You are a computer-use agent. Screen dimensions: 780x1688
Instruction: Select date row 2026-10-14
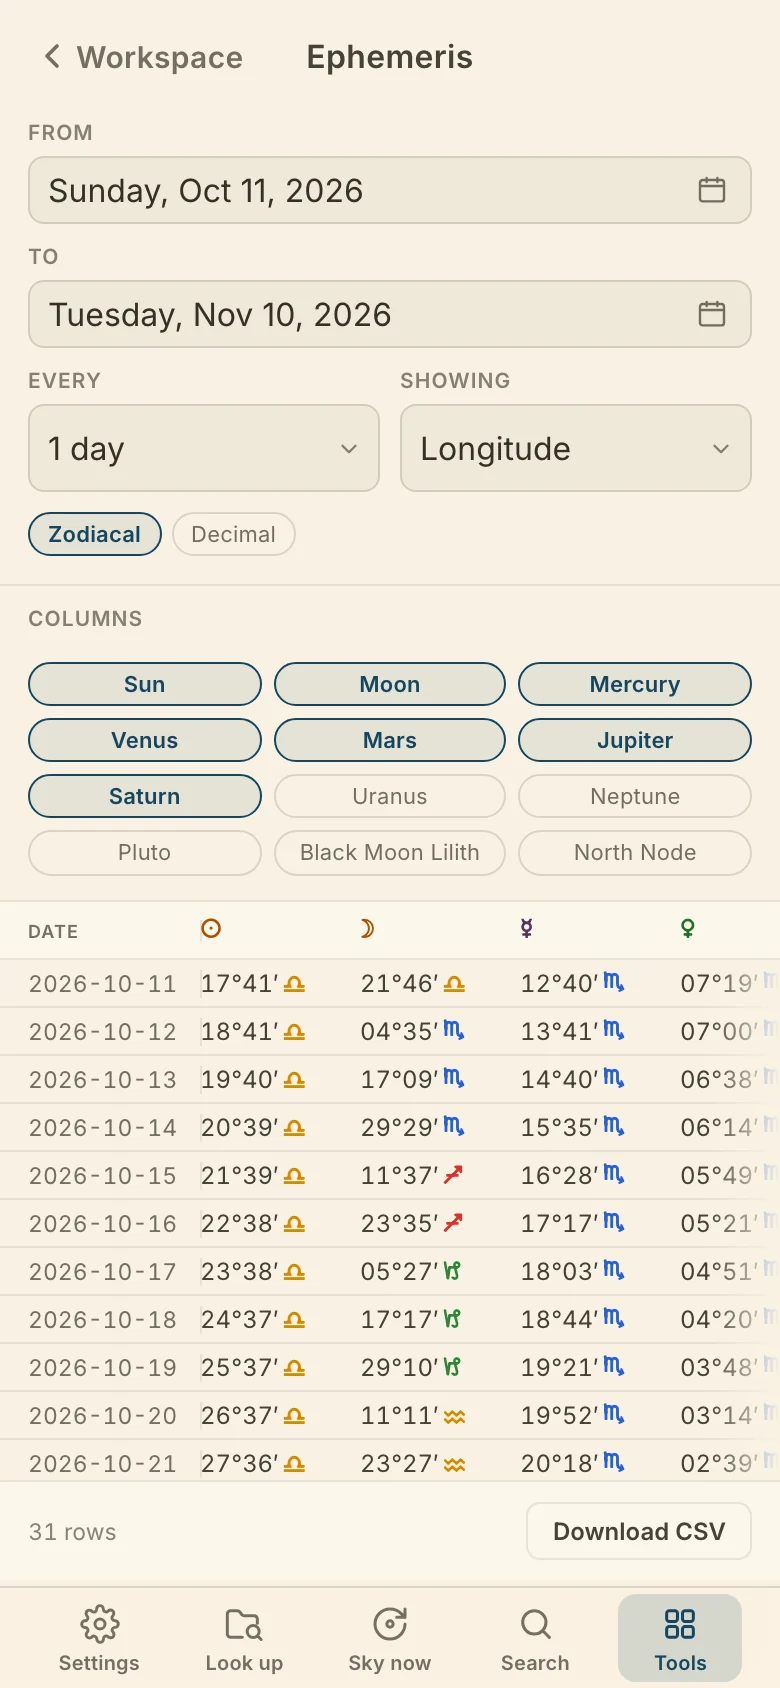(x=102, y=1128)
